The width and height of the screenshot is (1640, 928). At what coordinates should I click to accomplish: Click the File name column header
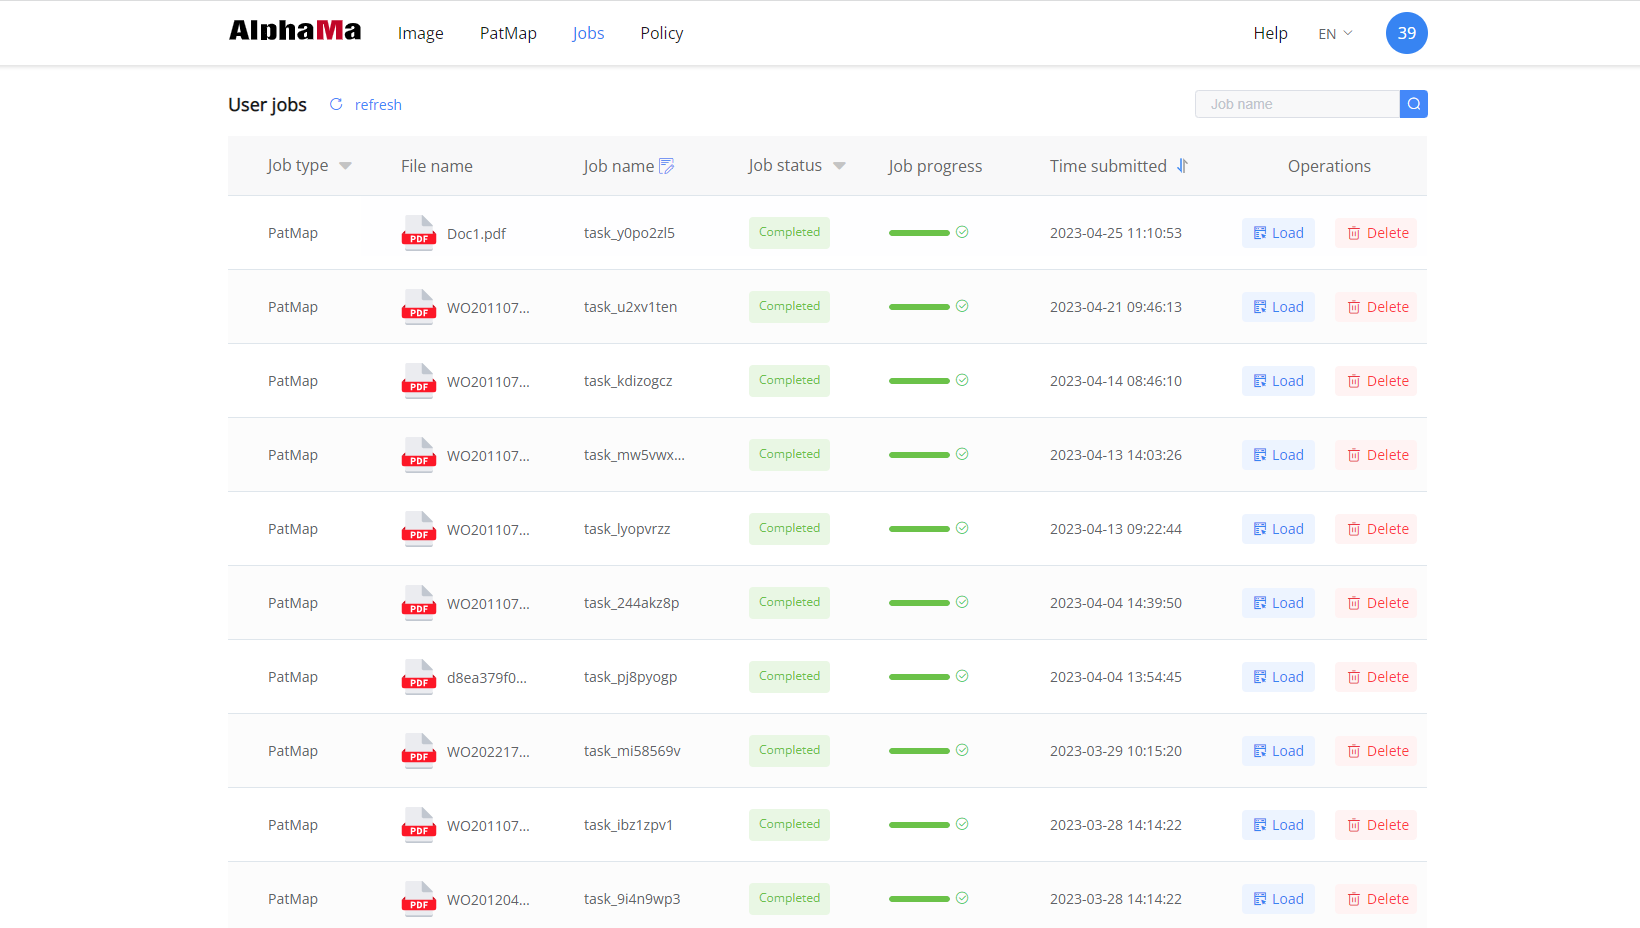437,166
